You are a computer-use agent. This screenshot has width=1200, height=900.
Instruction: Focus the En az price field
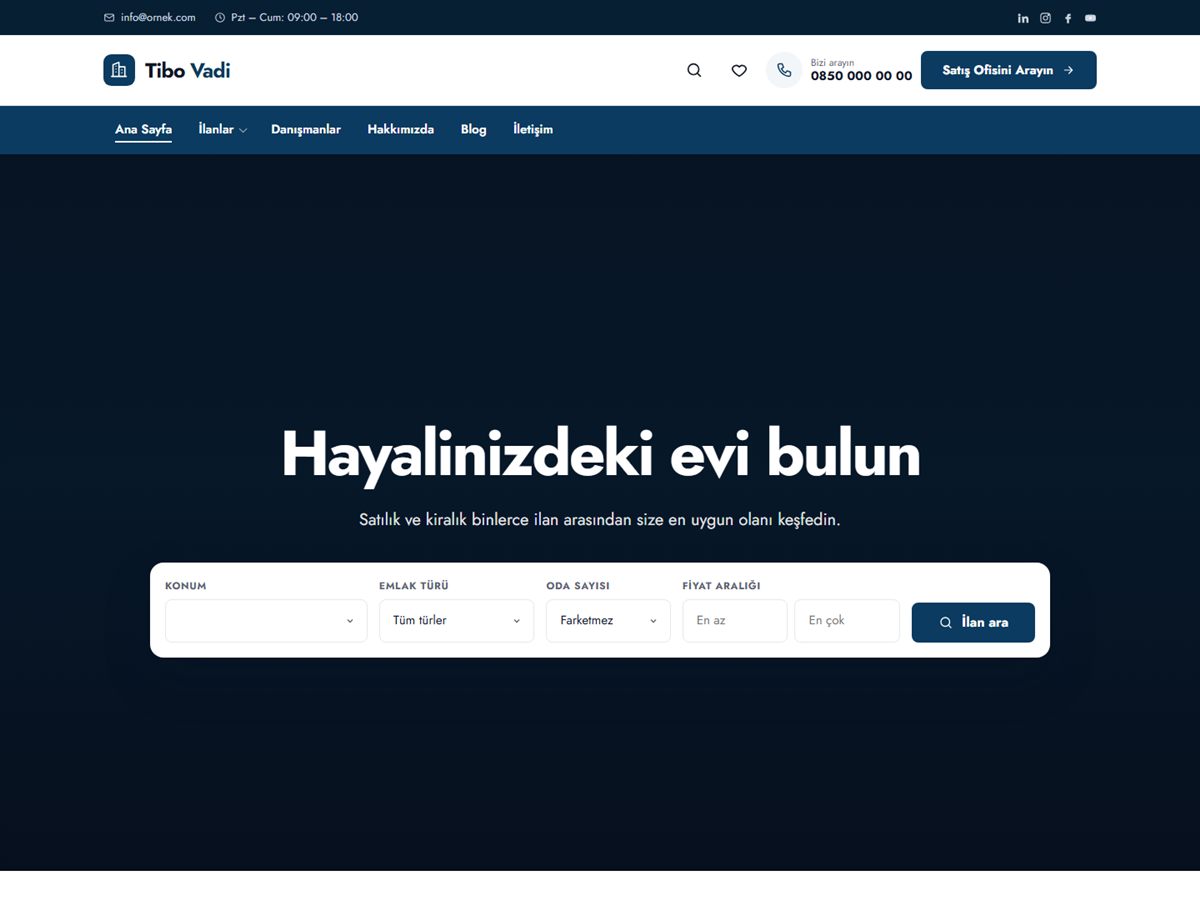click(735, 621)
